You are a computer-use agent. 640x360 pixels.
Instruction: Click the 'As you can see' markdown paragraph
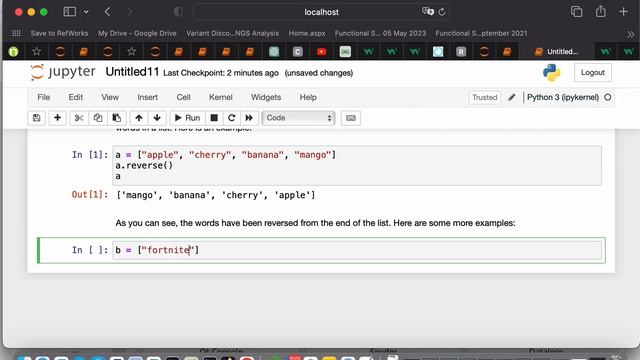point(315,223)
